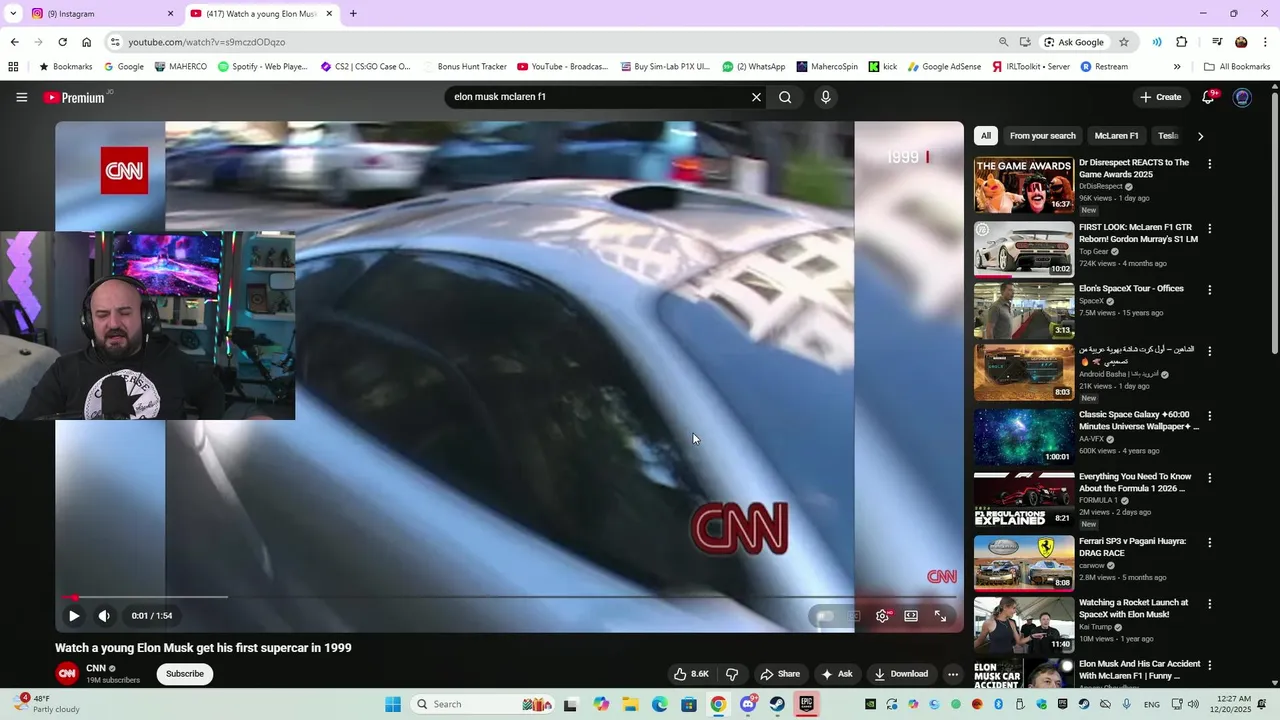Enter full screen video mode
Viewport: 1280px width, 720px height.
click(x=940, y=616)
